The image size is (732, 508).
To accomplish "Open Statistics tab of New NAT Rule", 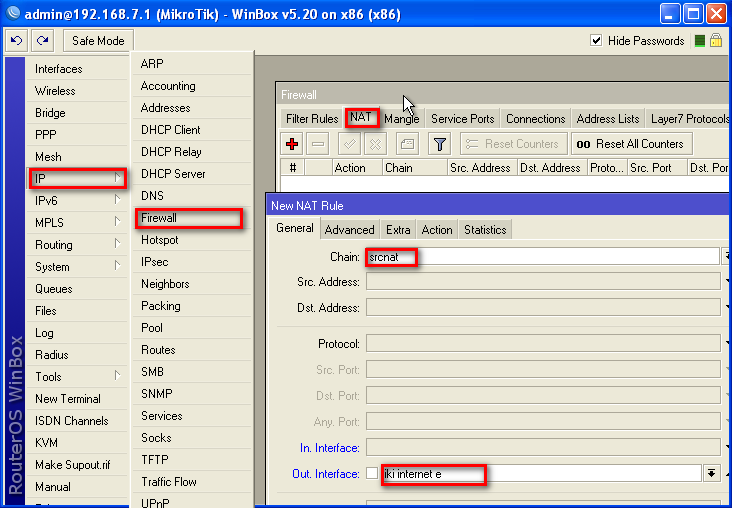I will [x=485, y=230].
